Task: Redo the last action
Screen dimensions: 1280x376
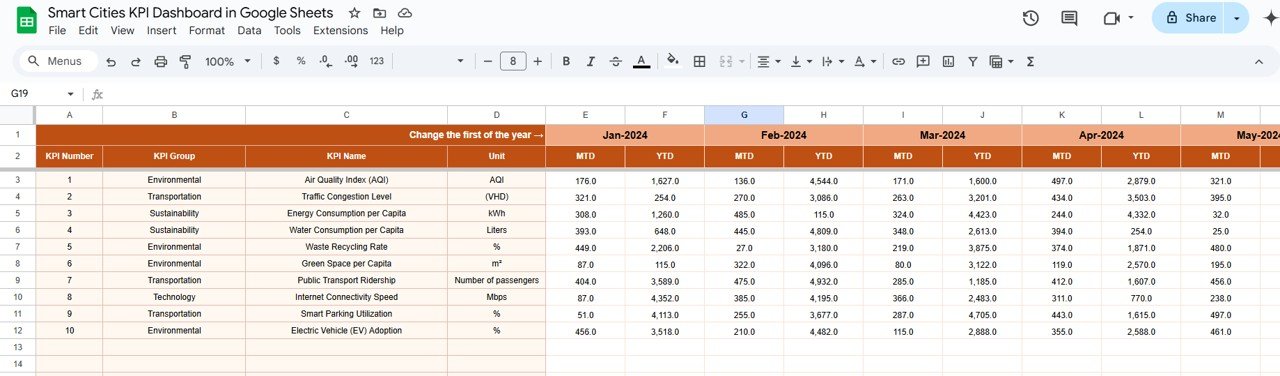Action: (136, 61)
